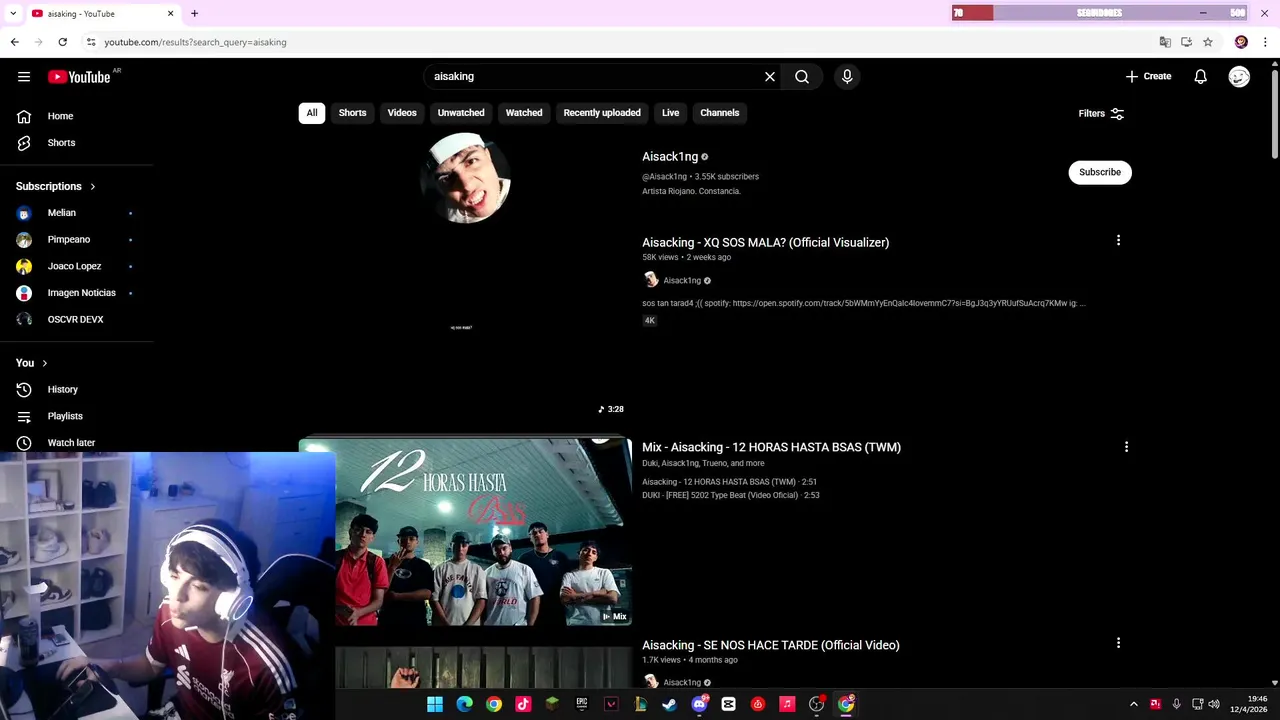Reload the page in Chrome

[x=62, y=42]
